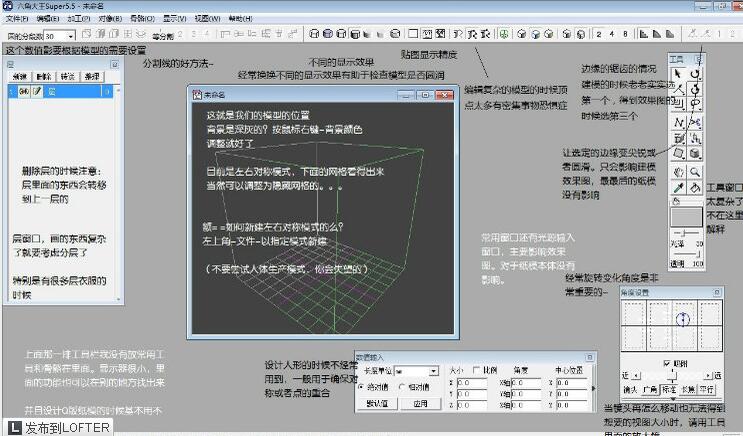
Task: Click the 远 right arrow in angle panel
Action: pyautogui.click(x=708, y=375)
